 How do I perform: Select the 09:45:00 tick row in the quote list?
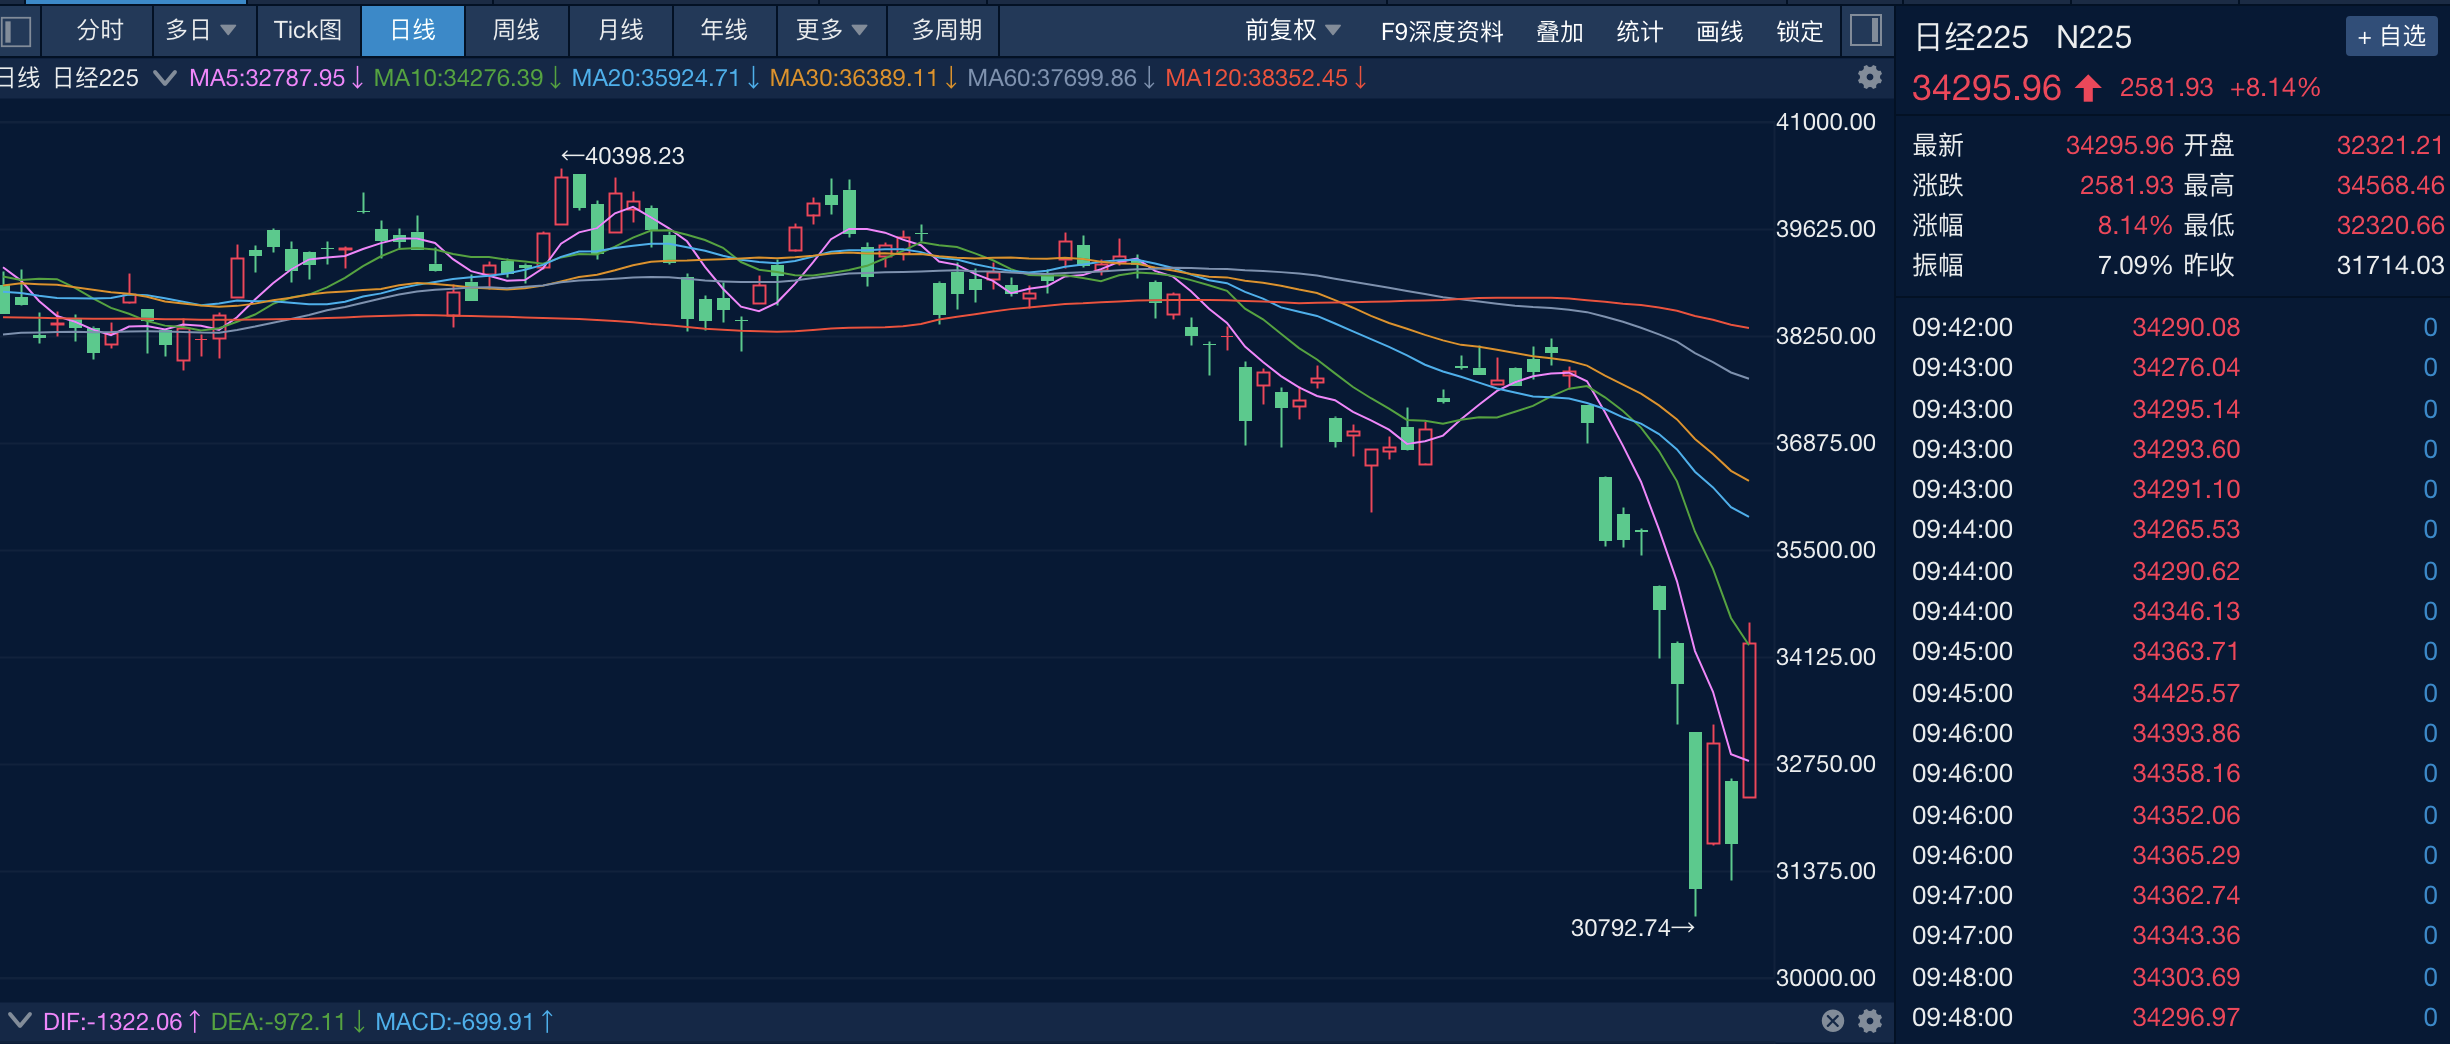[x=2100, y=651]
